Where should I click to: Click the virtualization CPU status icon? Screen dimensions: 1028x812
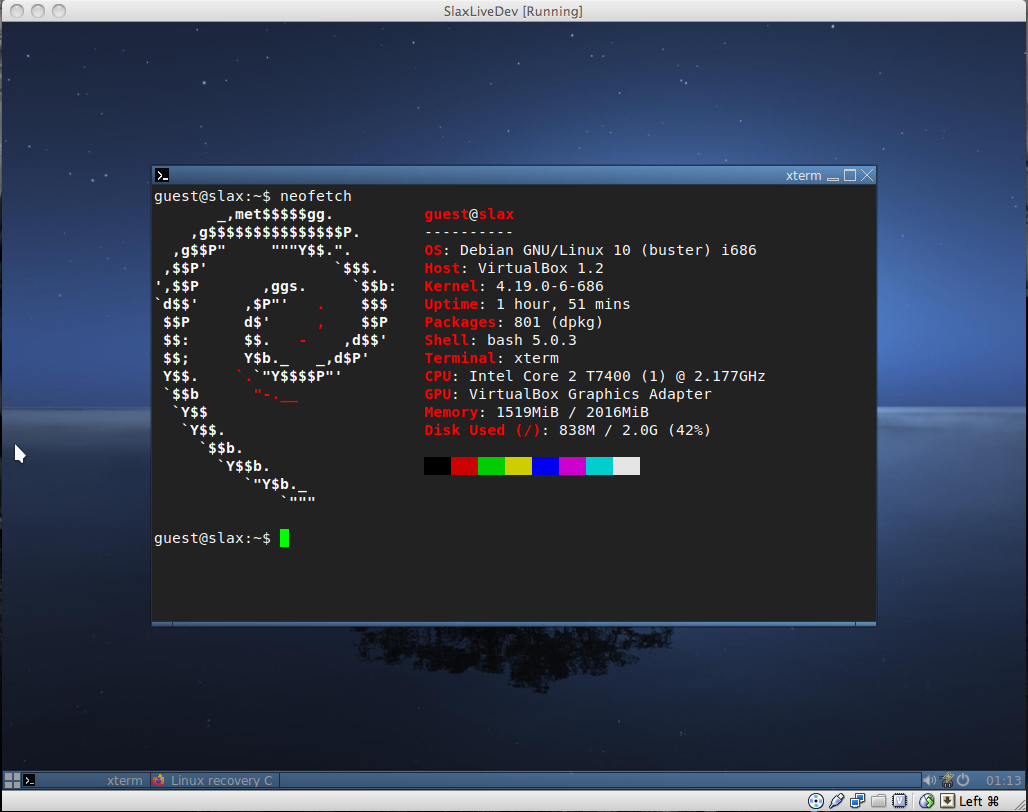[900, 801]
